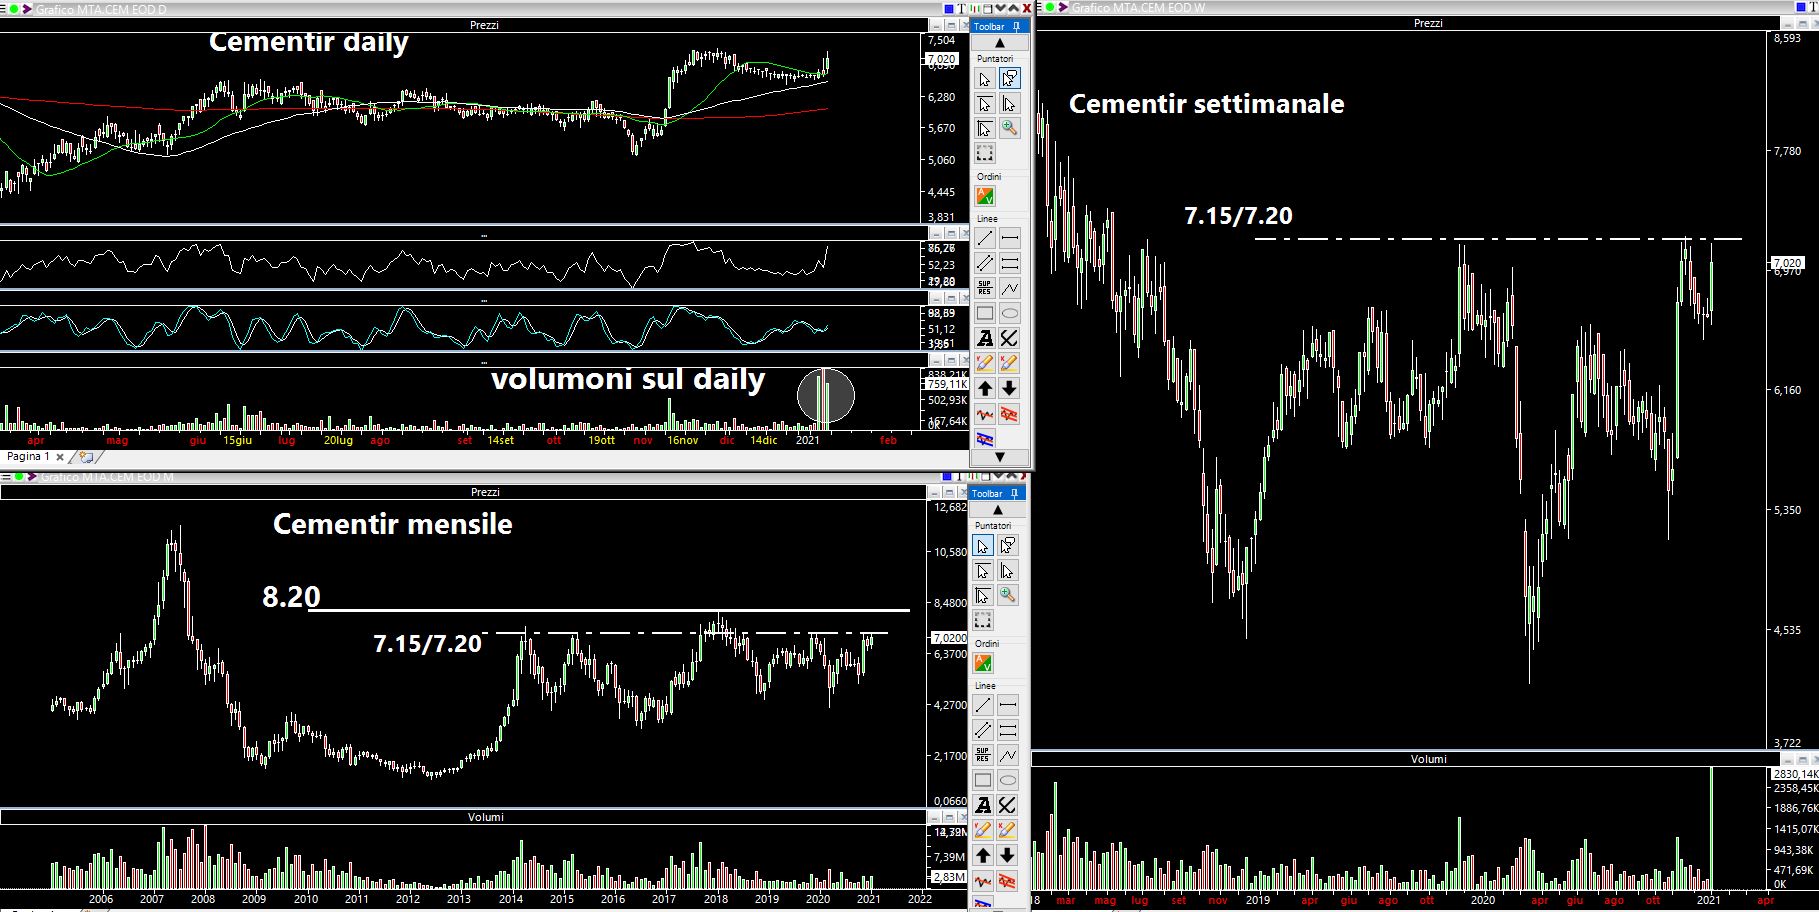Select zigzag line tool in daily toolbar

(1009, 288)
